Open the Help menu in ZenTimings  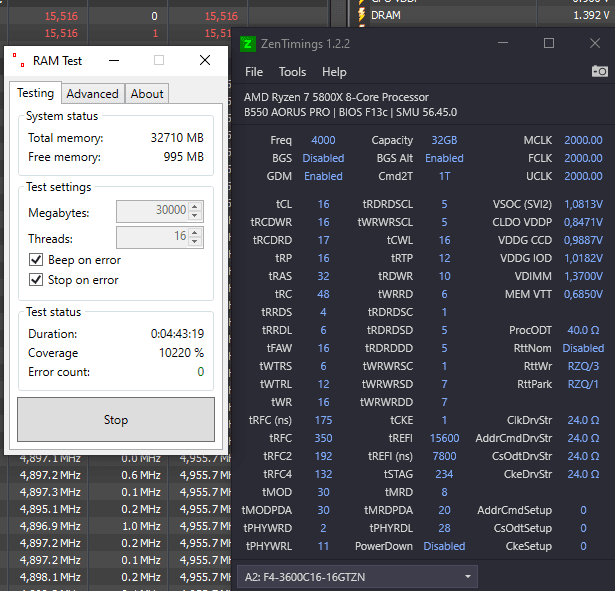pos(334,72)
